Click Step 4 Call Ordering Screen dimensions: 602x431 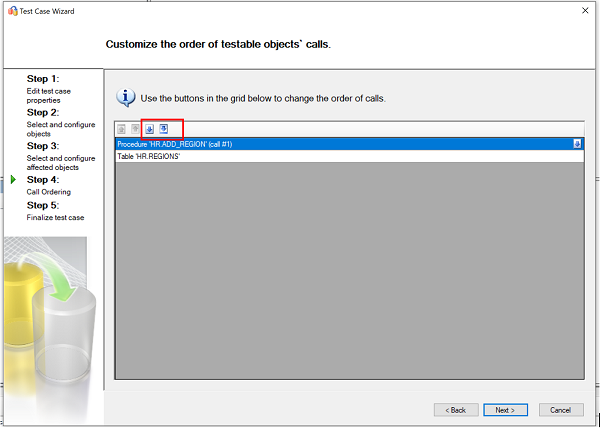click(48, 185)
